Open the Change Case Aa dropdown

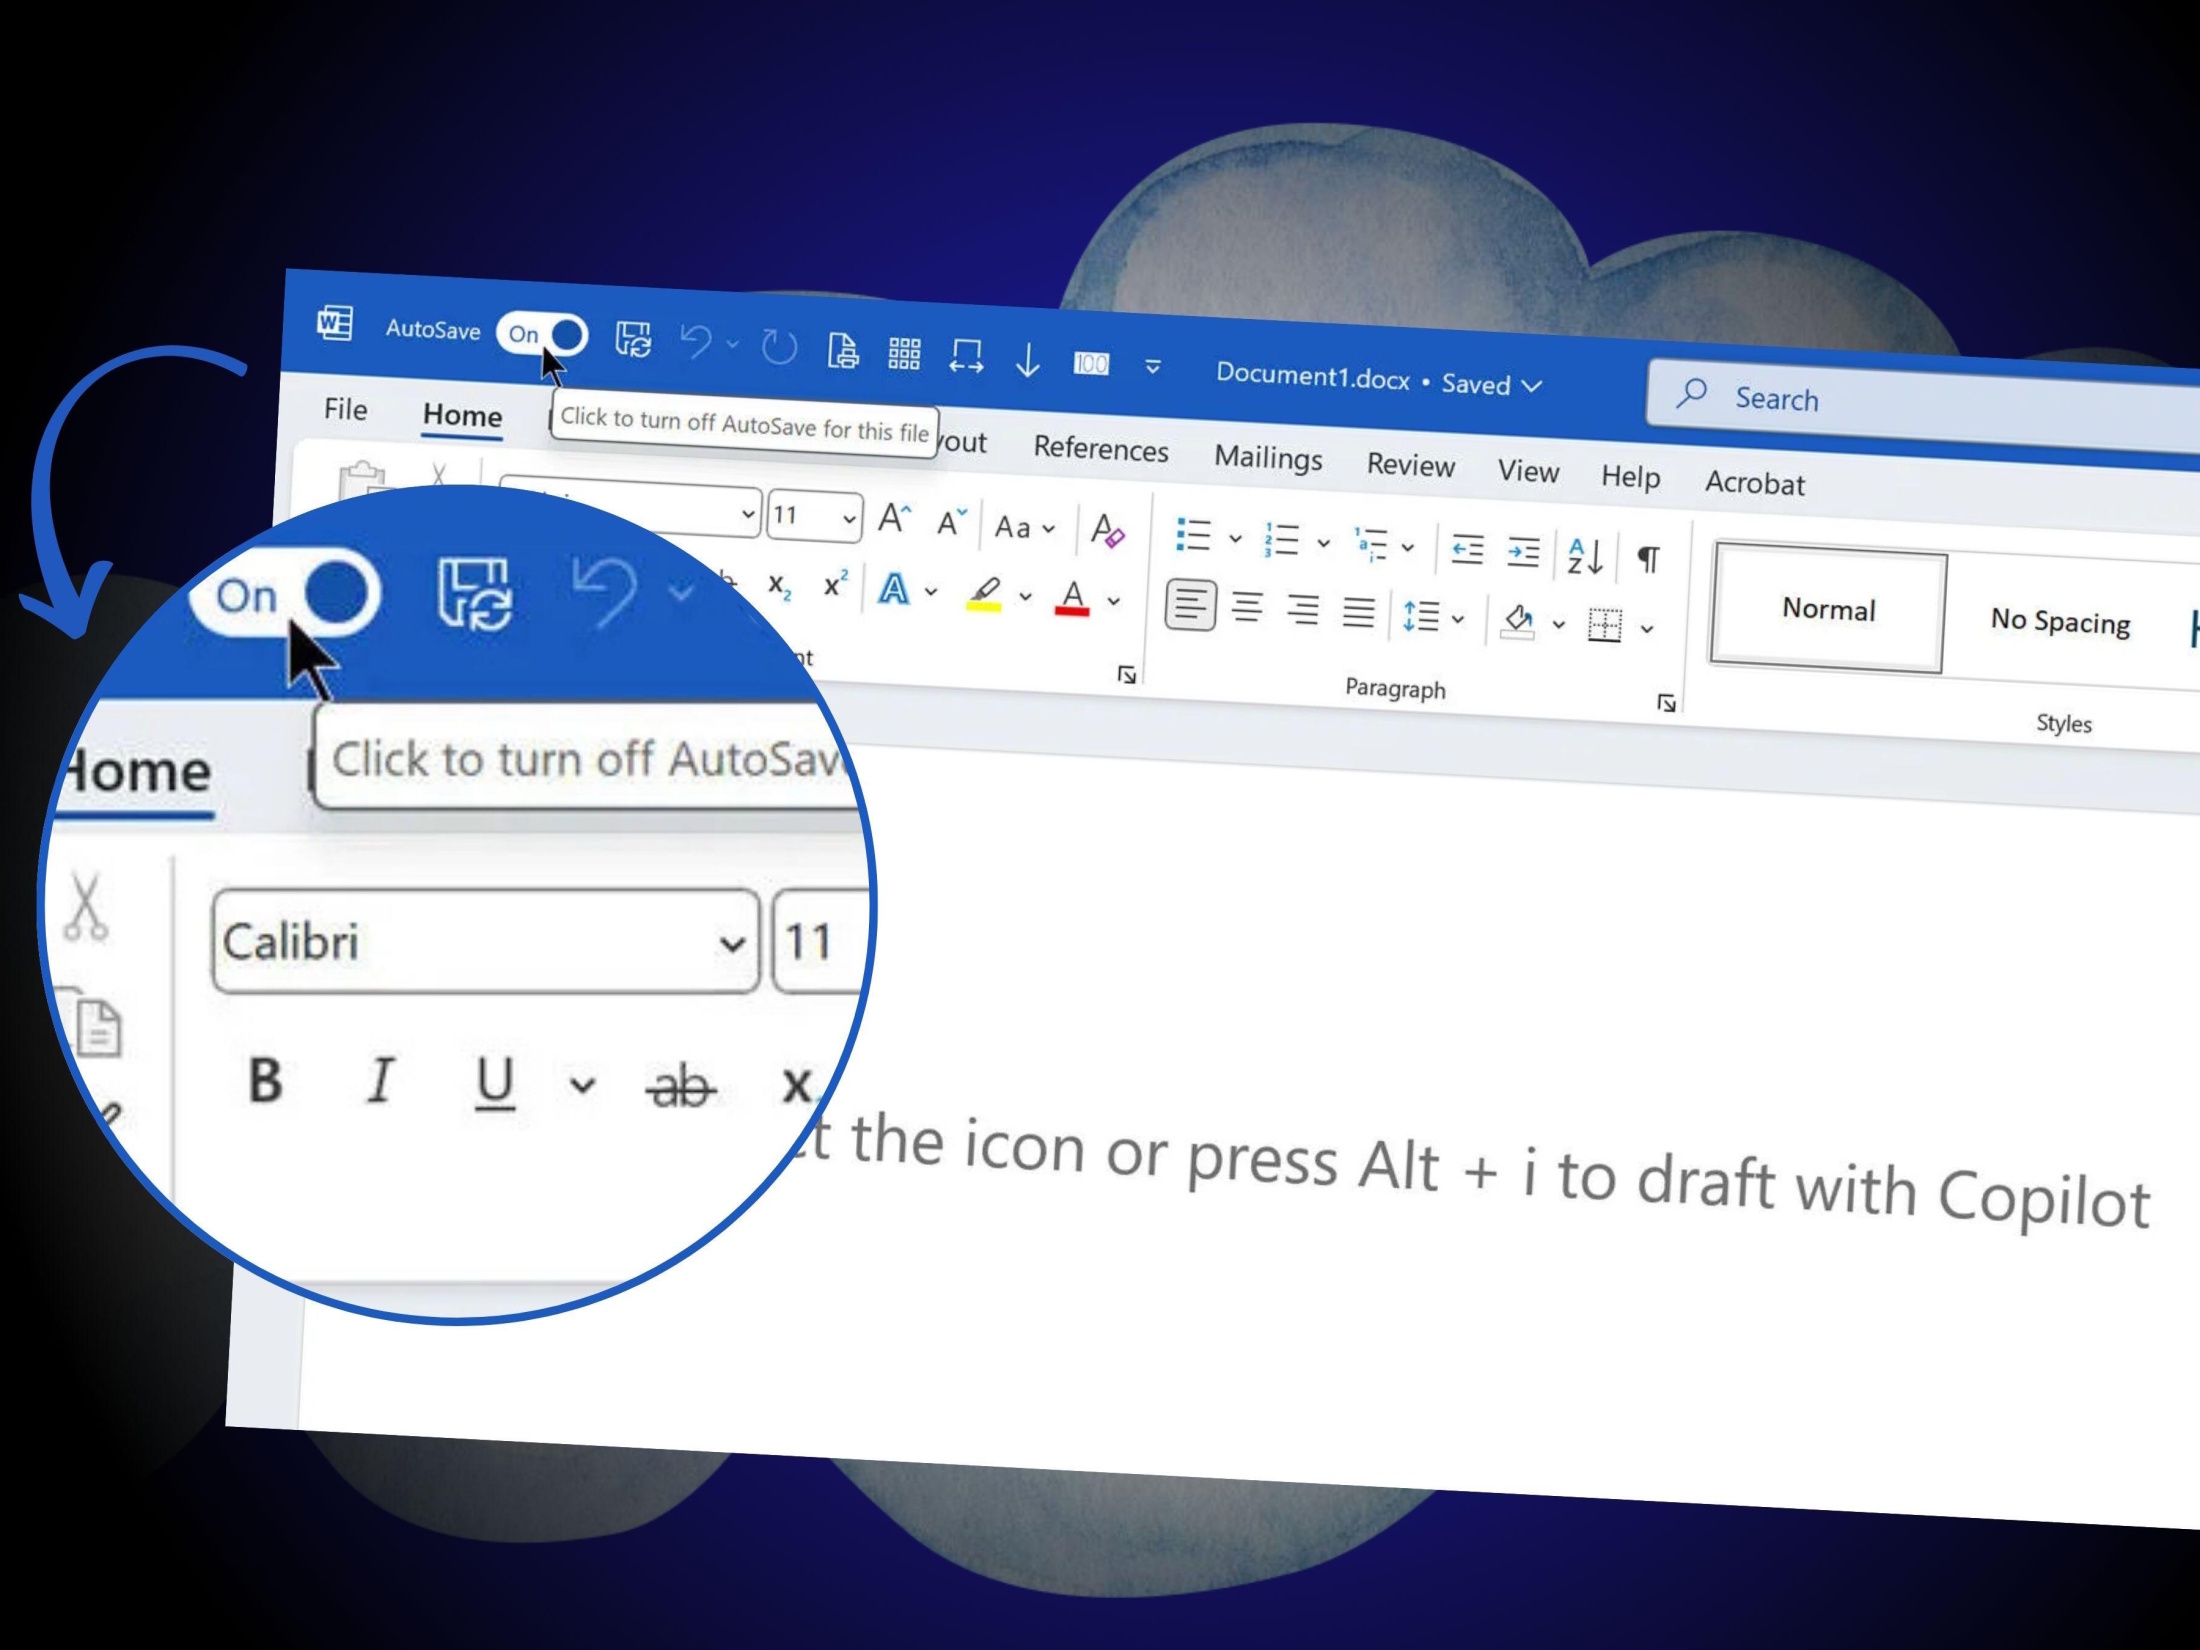pyautogui.click(x=1024, y=527)
